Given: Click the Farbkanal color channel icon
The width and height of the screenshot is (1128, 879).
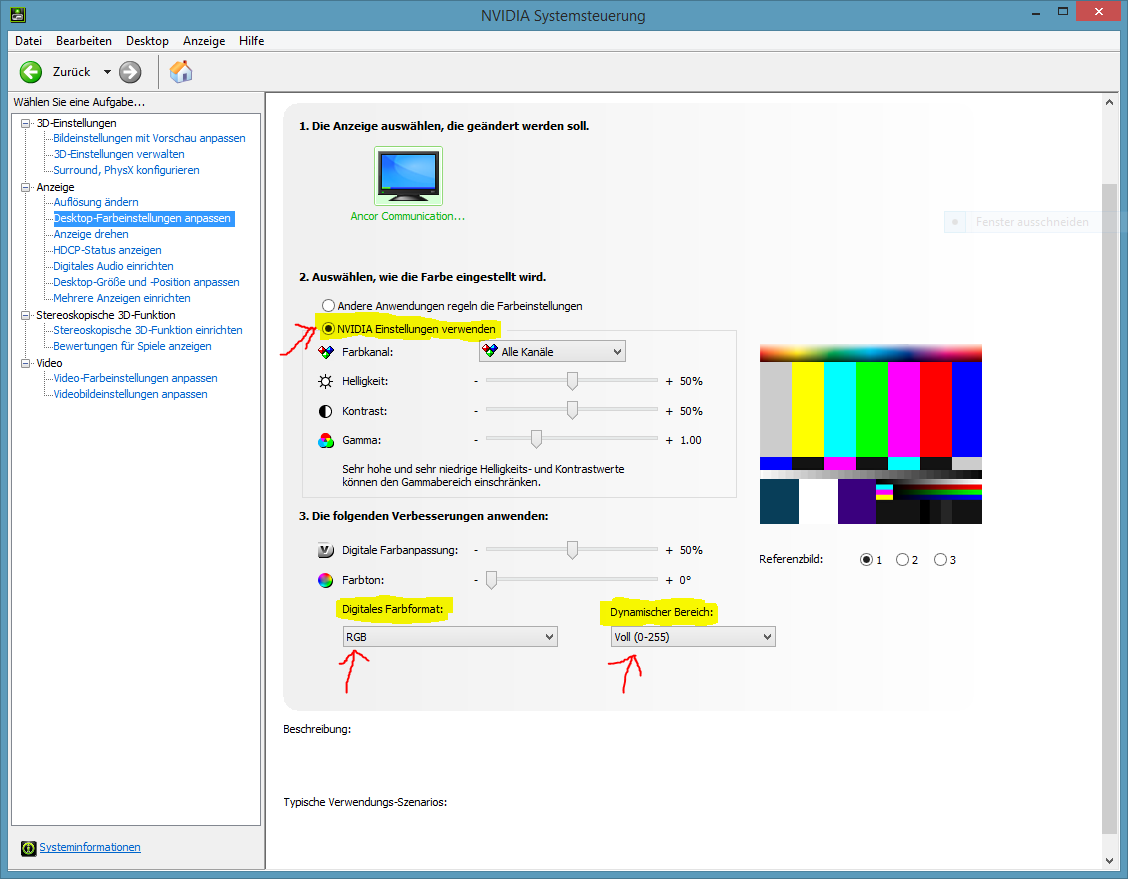Looking at the screenshot, I should [326, 352].
